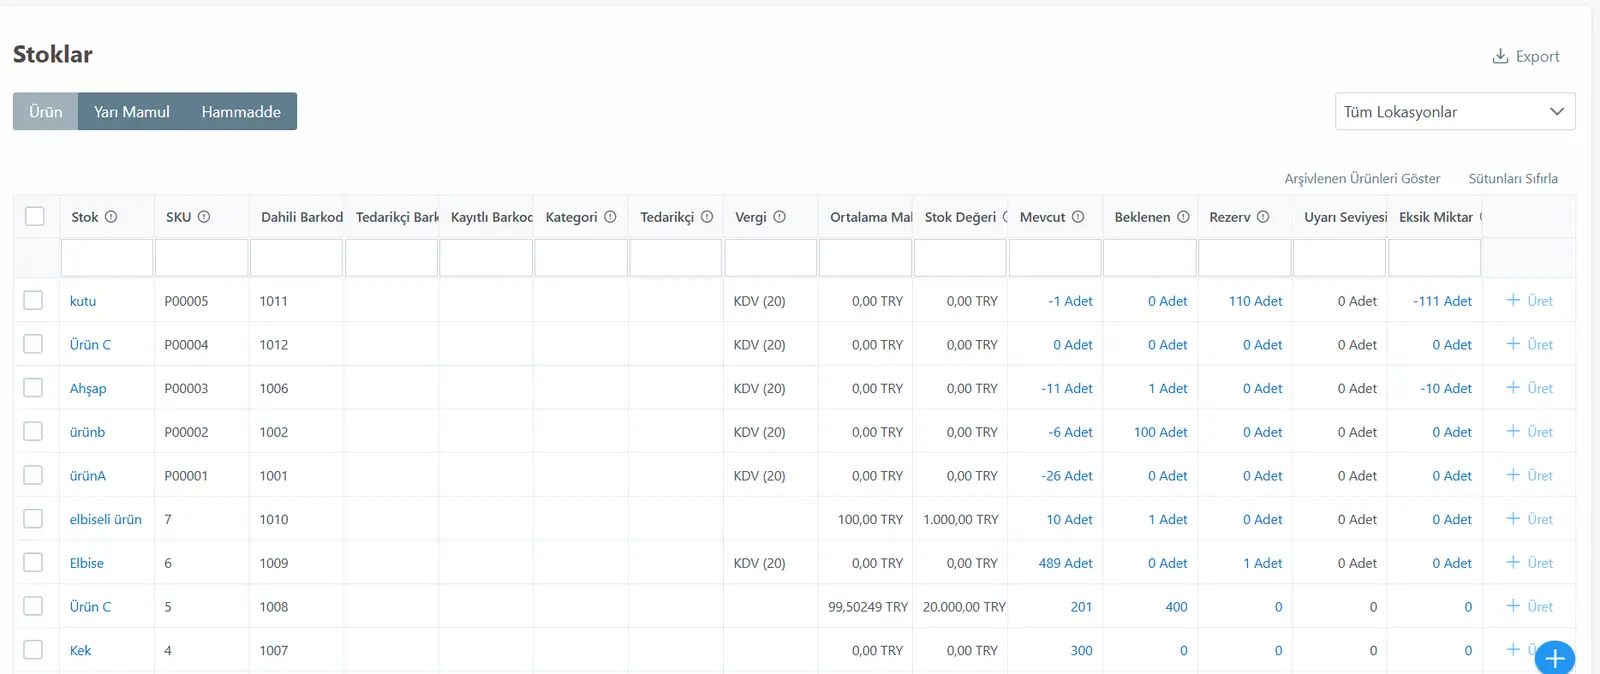Switch to the Yarı Mamul tab
This screenshot has height=674, width=1600.
(x=132, y=111)
